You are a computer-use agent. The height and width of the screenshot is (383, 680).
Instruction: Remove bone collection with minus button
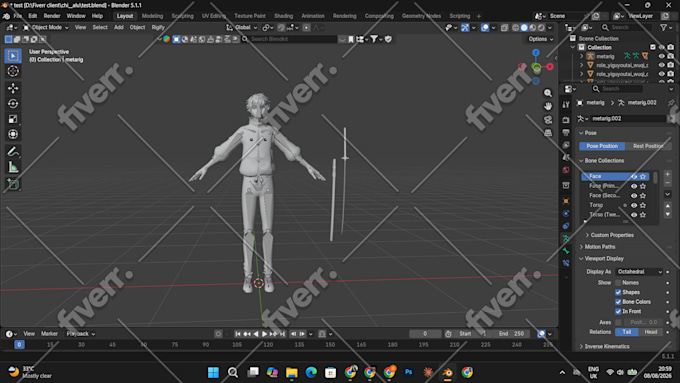click(667, 183)
